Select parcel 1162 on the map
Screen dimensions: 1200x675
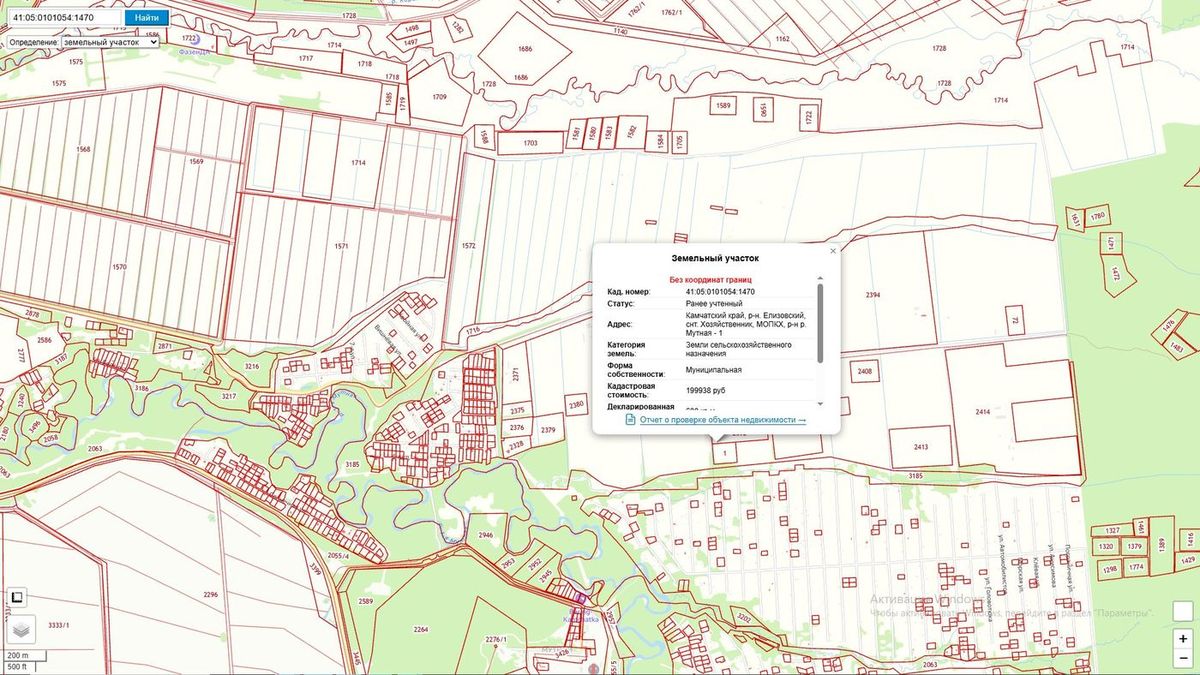782,39
